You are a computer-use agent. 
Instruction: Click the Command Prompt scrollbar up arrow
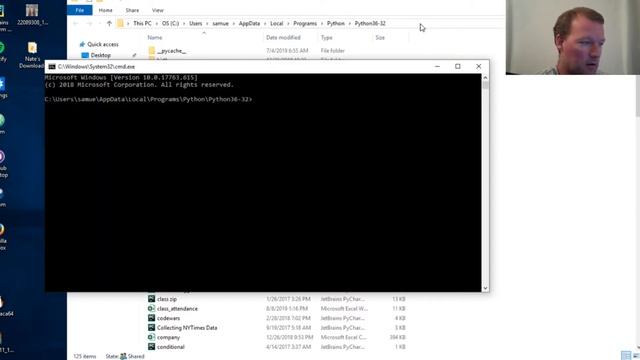click(485, 78)
